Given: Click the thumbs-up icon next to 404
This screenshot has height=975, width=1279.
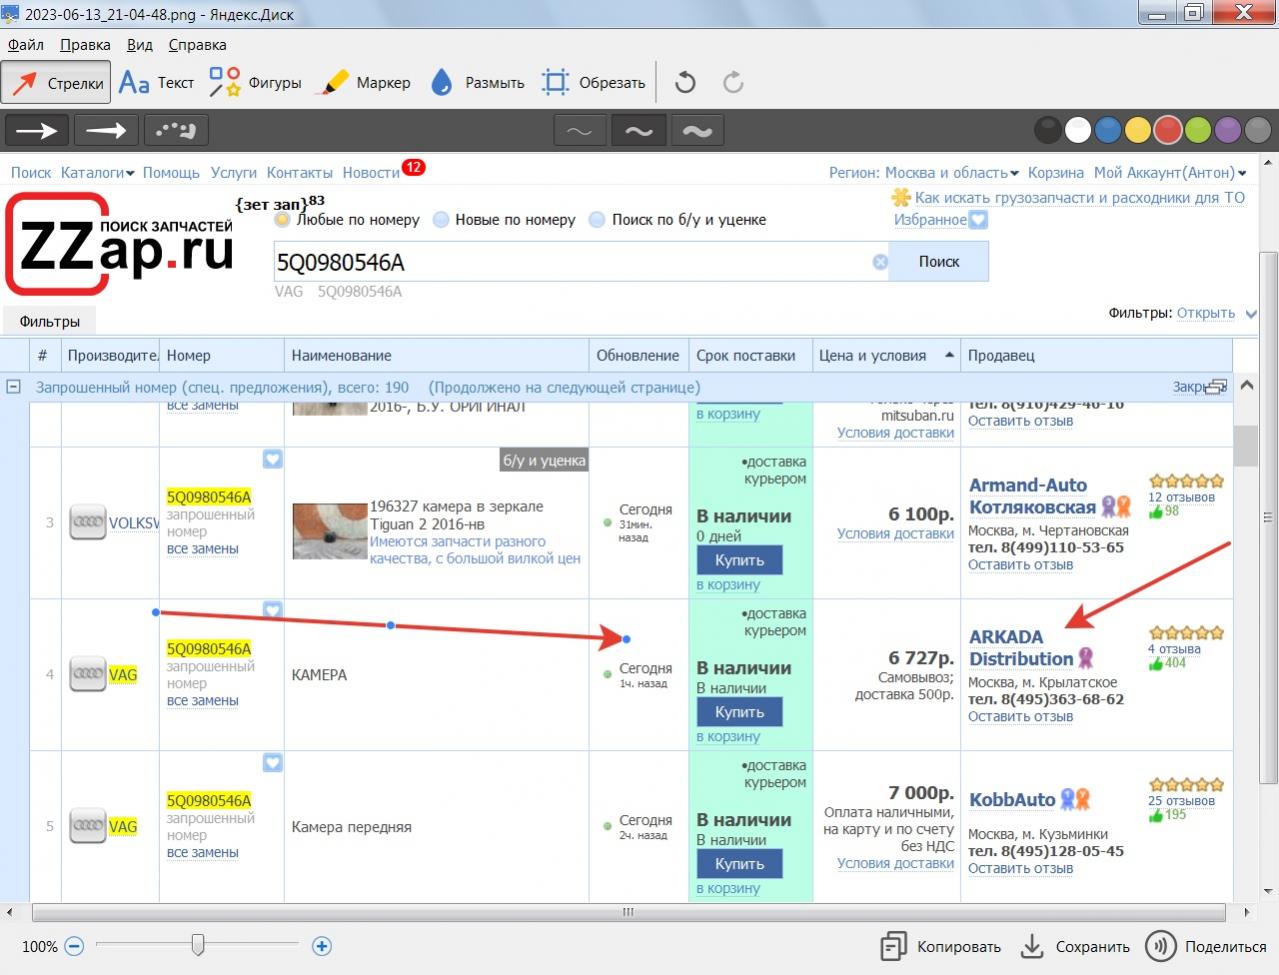Looking at the screenshot, I should 1156,663.
